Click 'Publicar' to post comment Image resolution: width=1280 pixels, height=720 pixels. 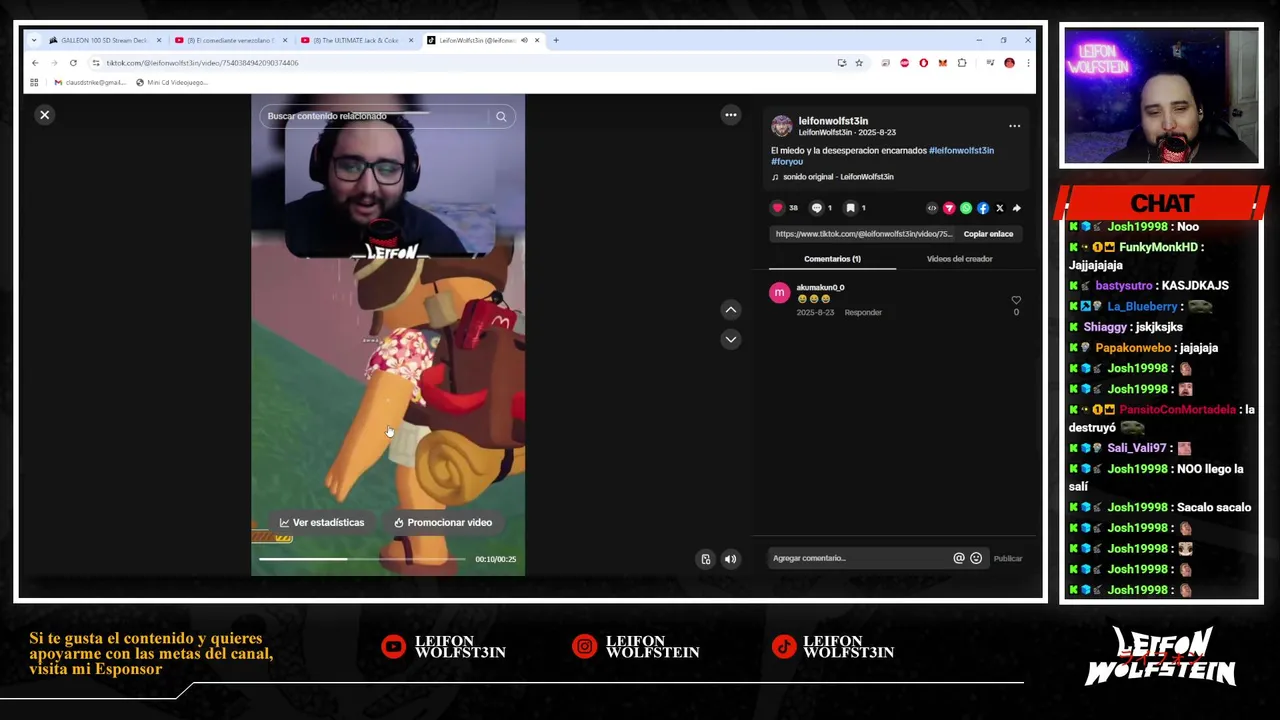[x=1008, y=558]
